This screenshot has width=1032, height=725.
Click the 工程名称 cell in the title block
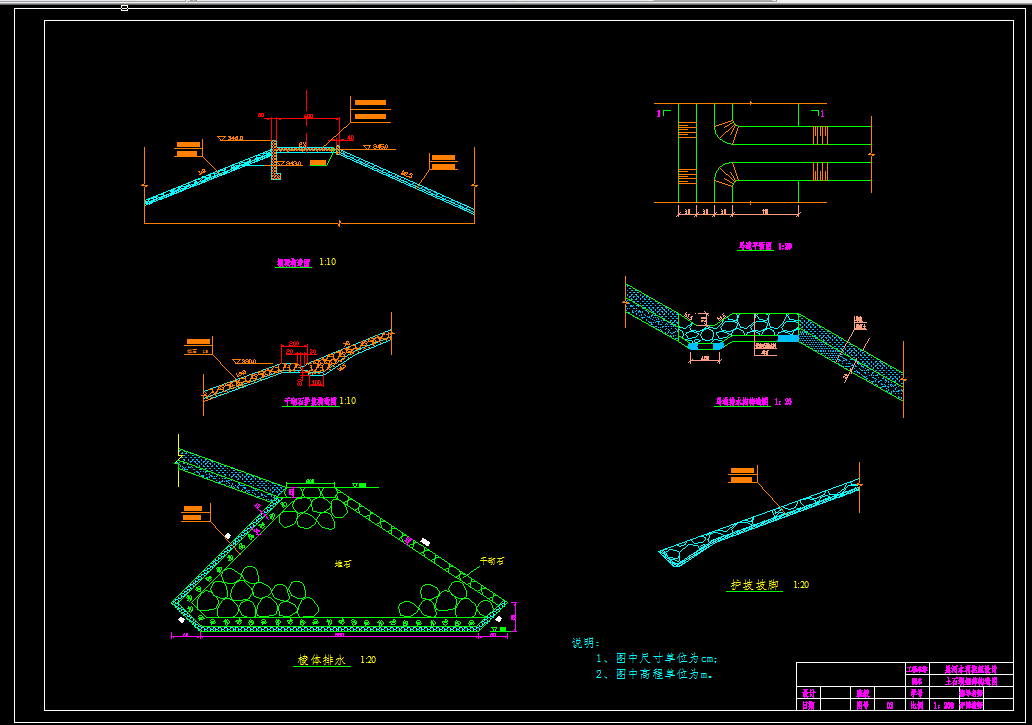coord(917,669)
